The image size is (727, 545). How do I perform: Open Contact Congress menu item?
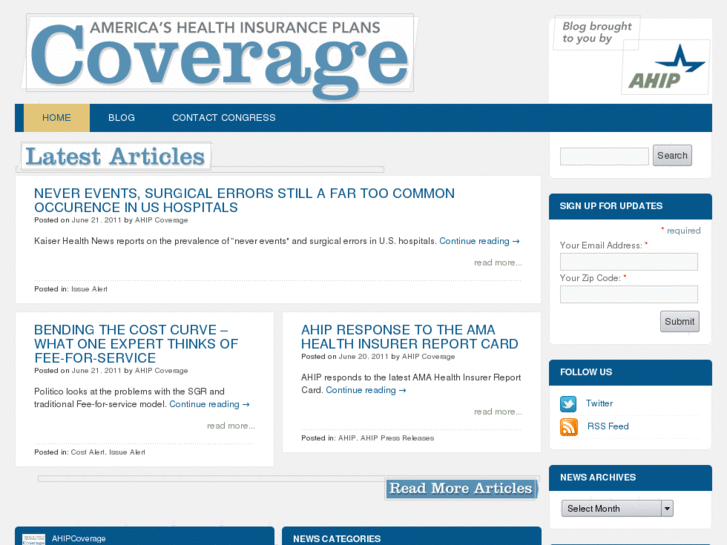click(224, 118)
